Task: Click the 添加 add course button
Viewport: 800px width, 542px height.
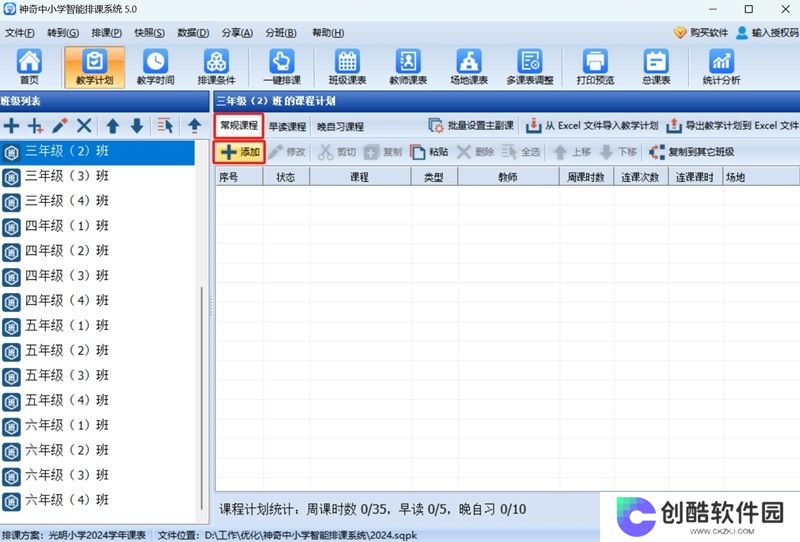Action: coord(239,152)
